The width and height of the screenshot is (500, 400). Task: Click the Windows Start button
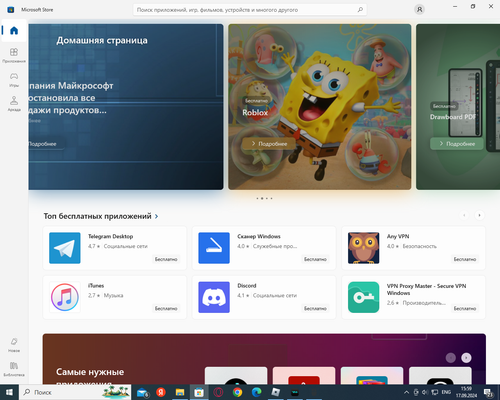[x=9, y=392]
